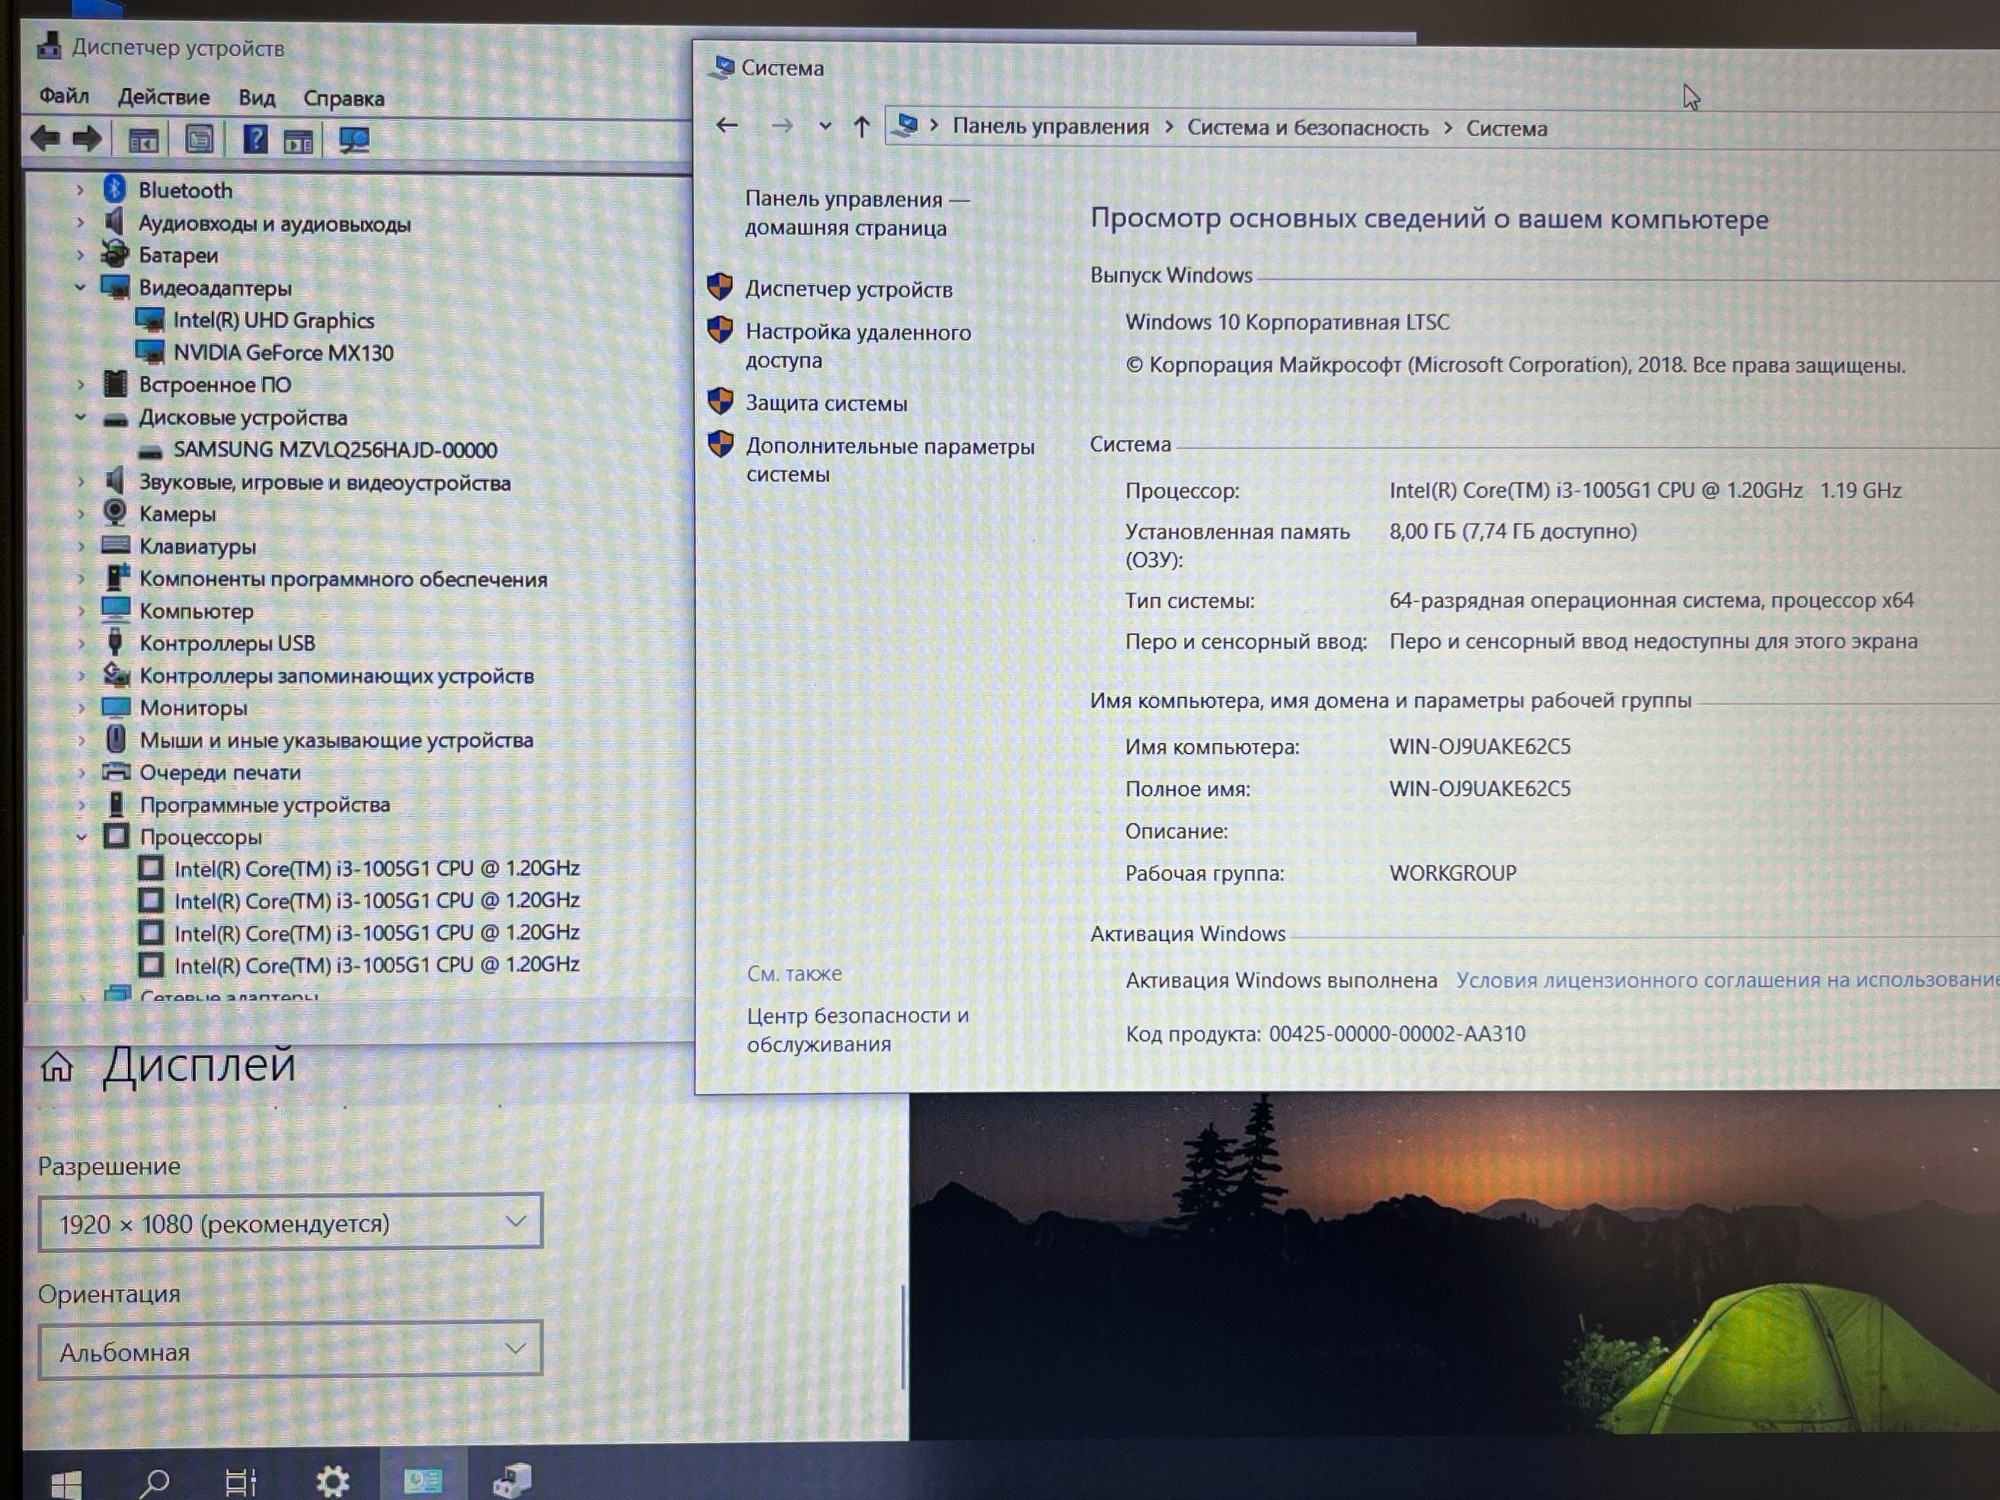The image size is (2000, 1500).
Task: Click Система и безопасность breadcrumb
Action: coord(1307,128)
